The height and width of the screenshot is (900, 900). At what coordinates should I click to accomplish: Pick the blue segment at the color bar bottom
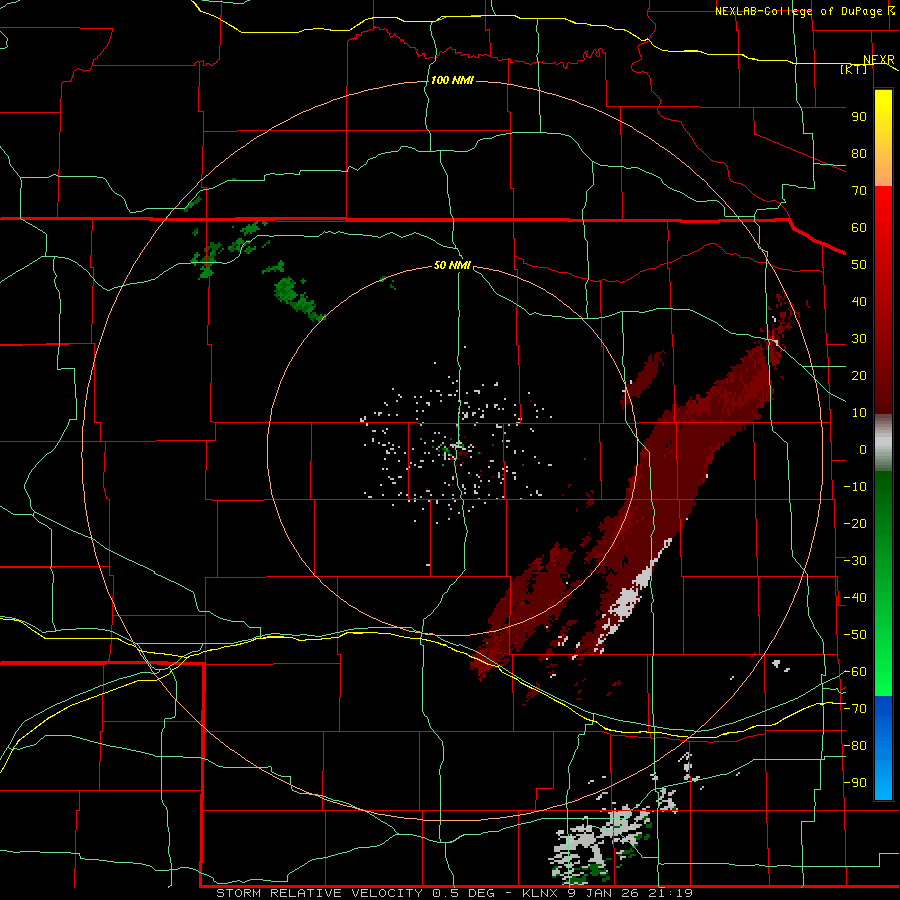pyautogui.click(x=883, y=748)
